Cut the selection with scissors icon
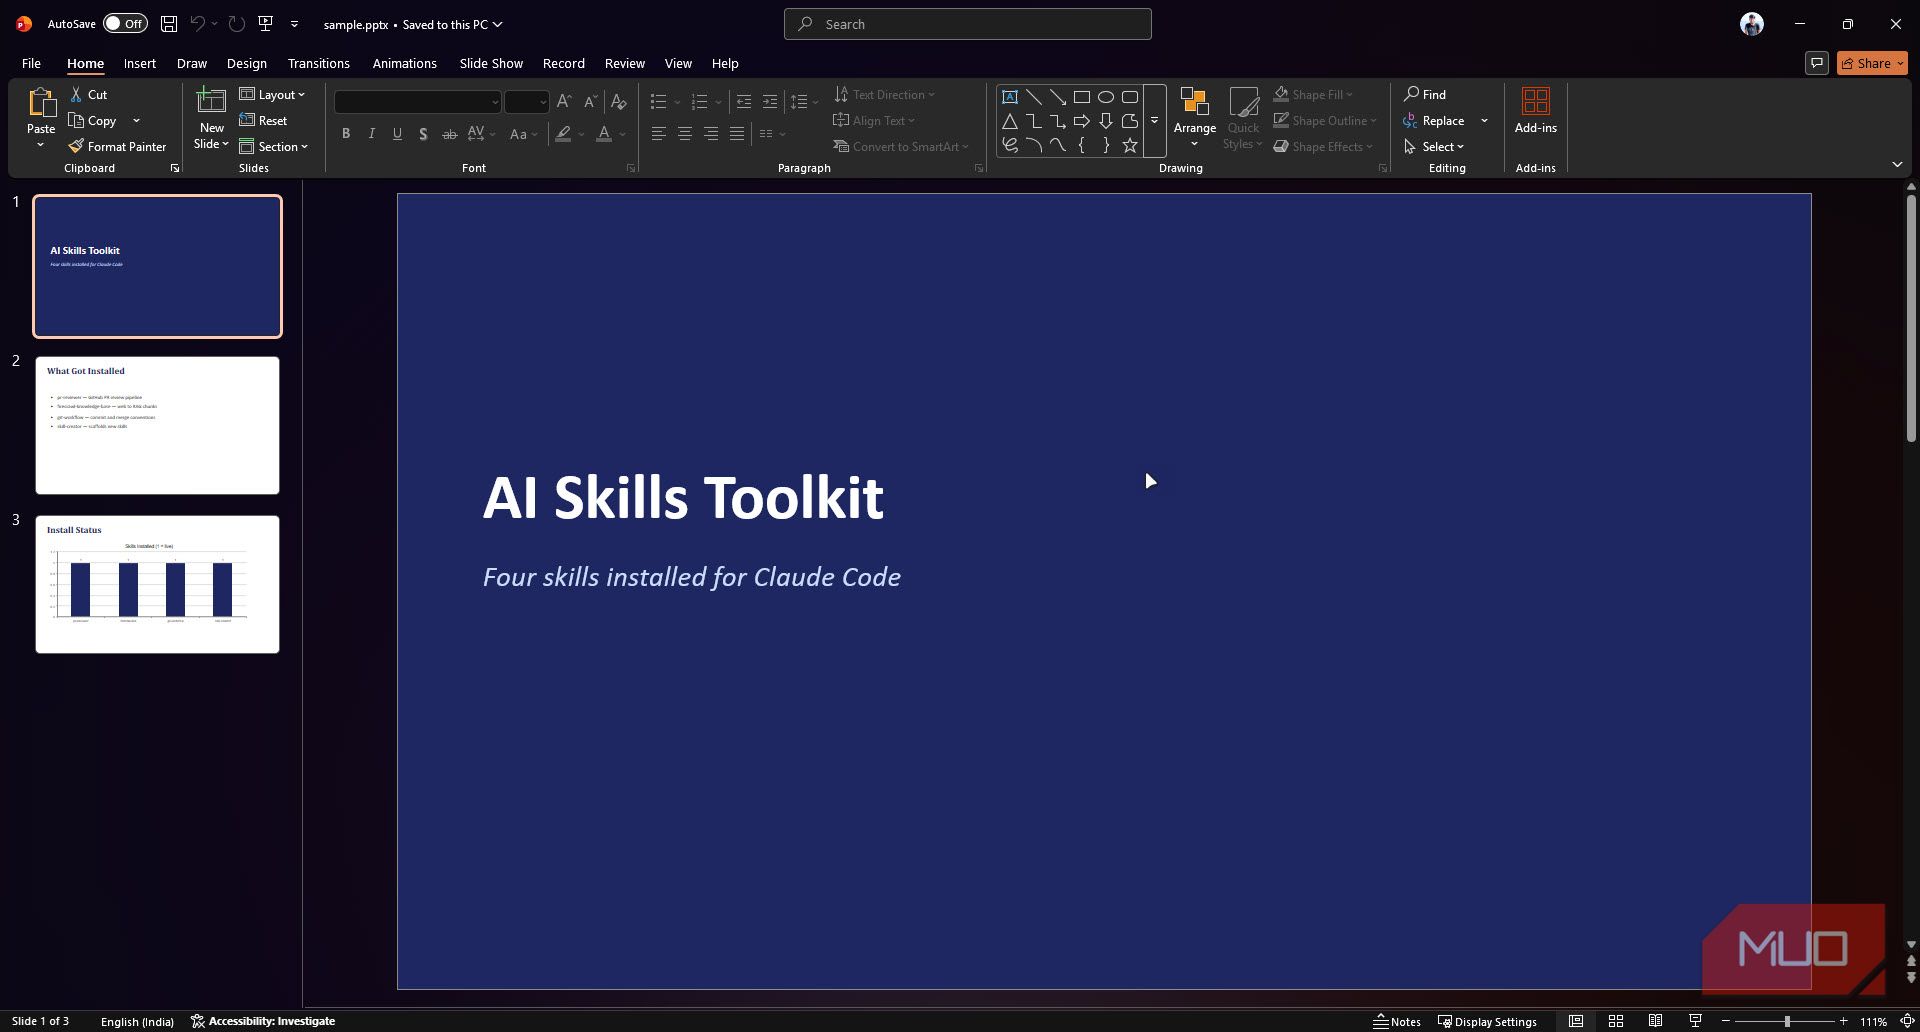Screen dimensions: 1920x1032 click(76, 94)
